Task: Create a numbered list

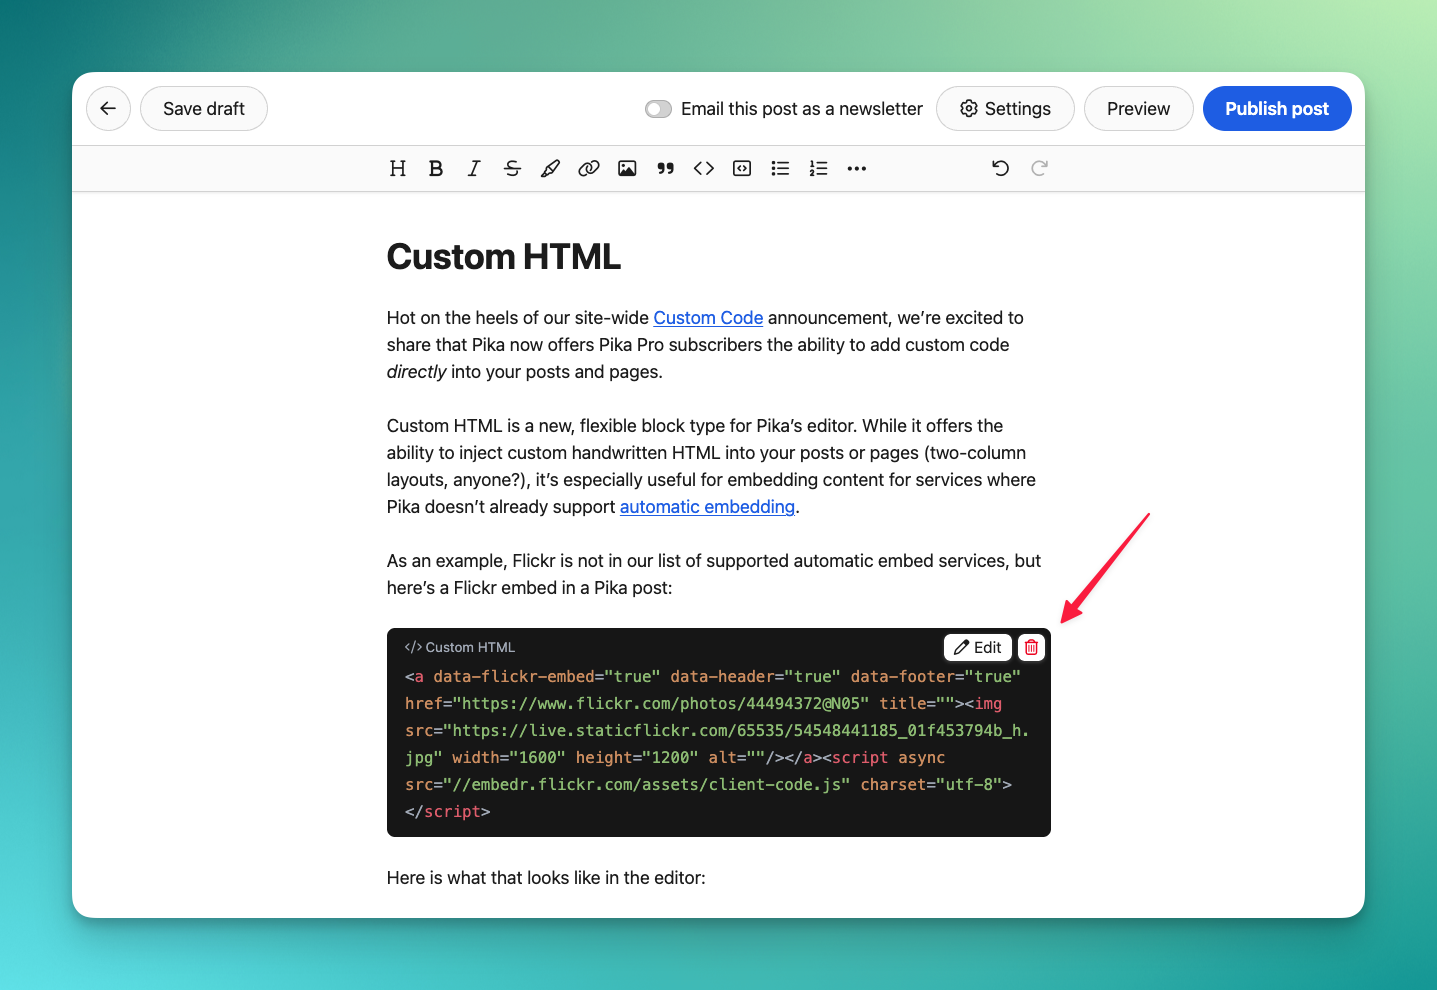Action: coord(819,168)
